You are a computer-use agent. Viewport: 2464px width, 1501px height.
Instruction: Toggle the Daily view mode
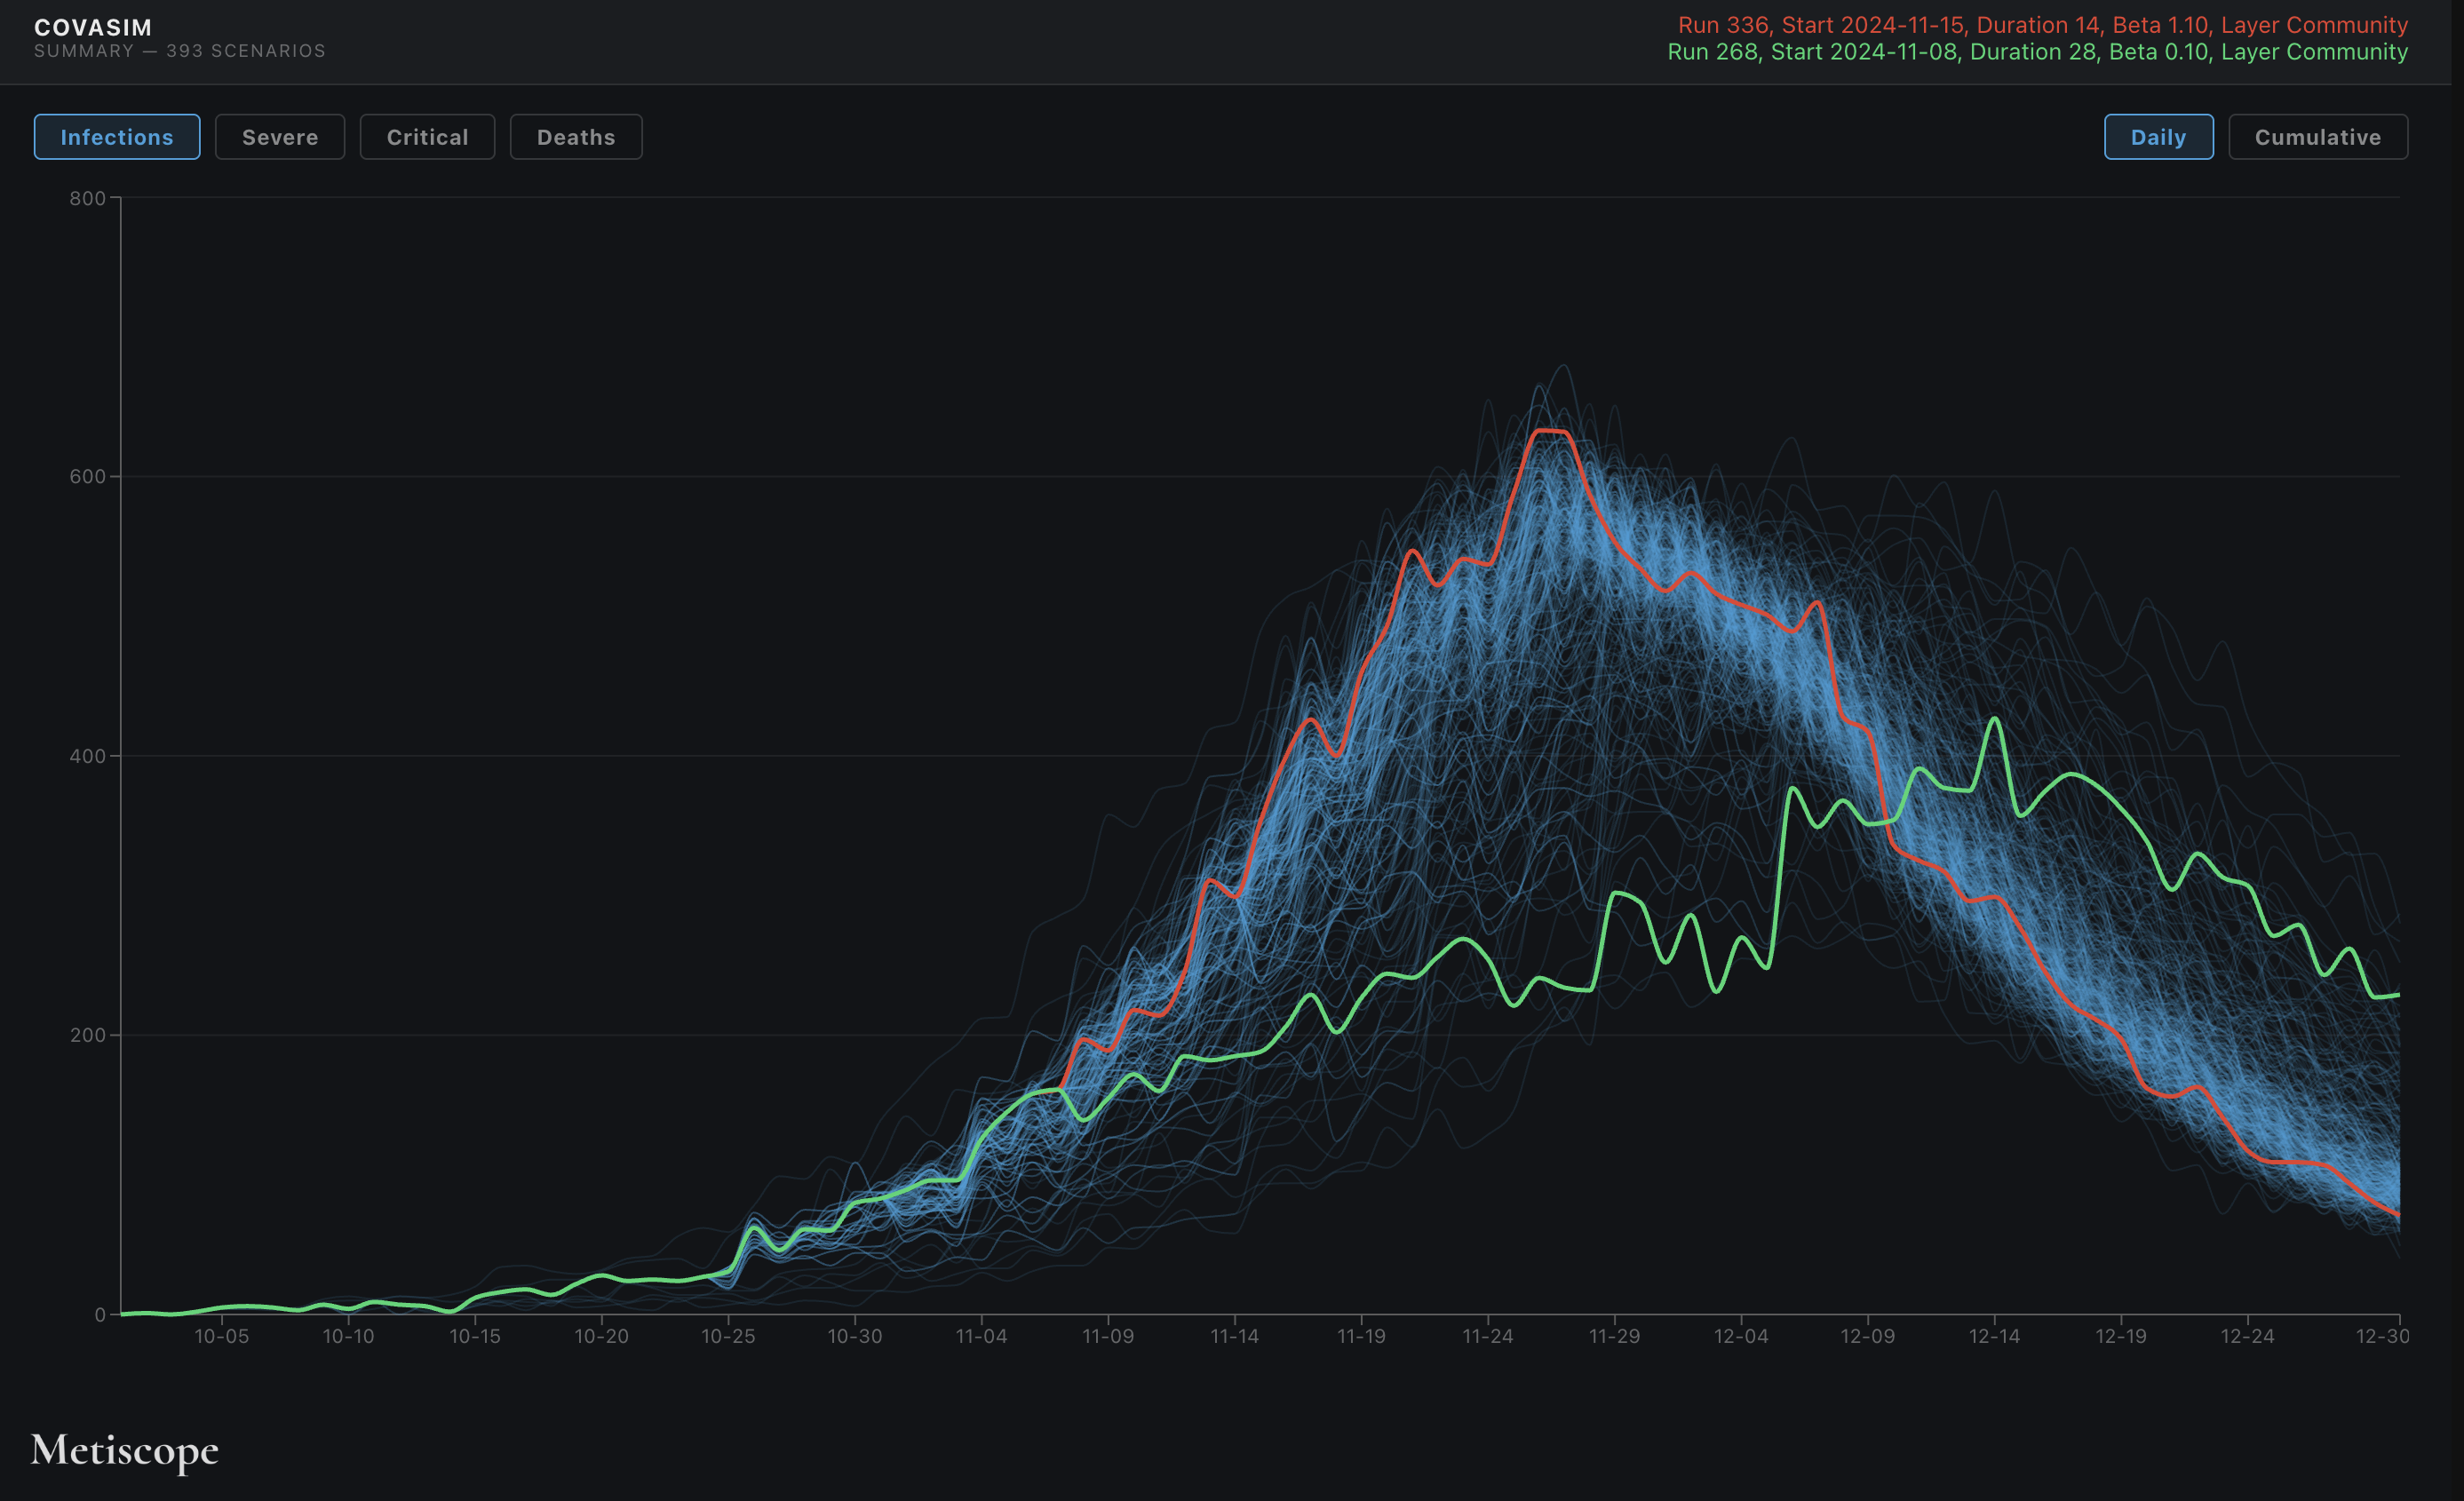[x=2158, y=137]
